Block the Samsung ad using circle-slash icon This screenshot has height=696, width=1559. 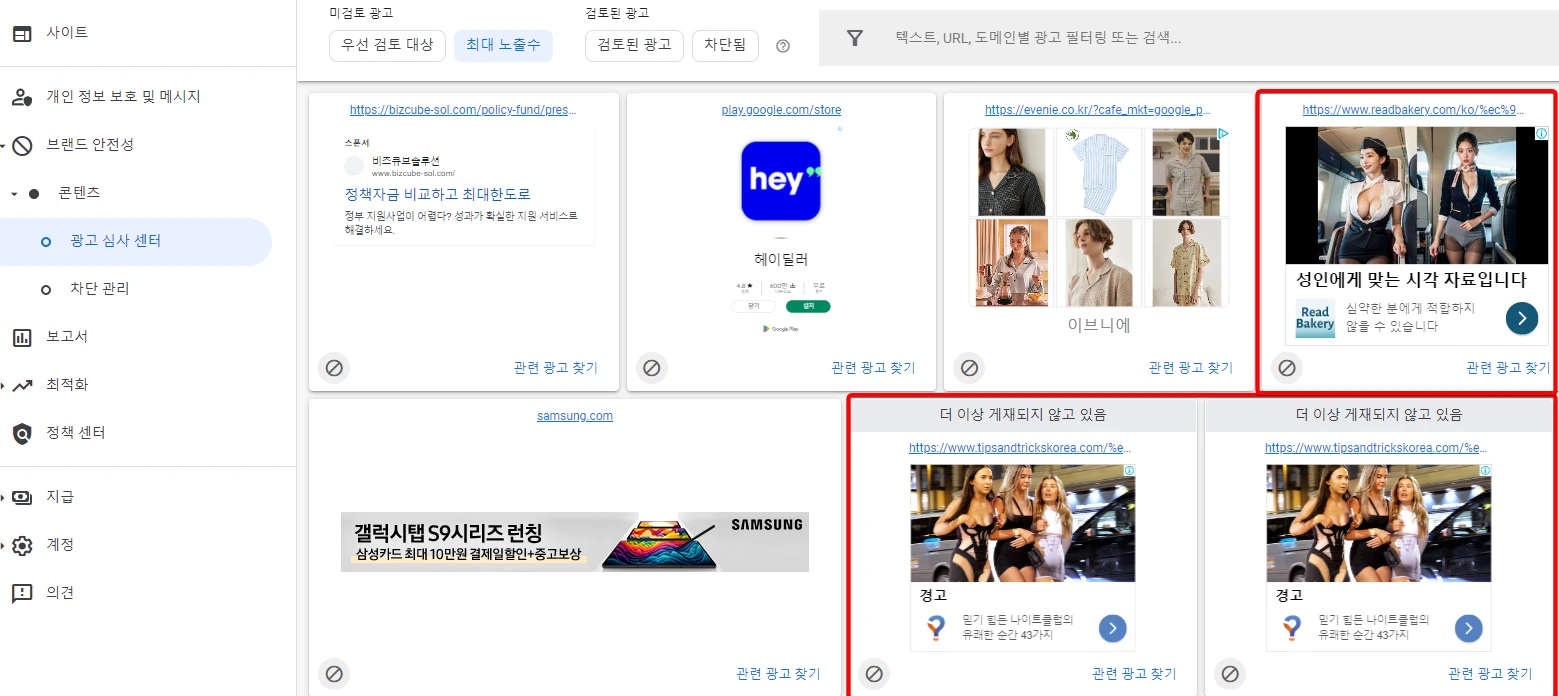point(334,674)
